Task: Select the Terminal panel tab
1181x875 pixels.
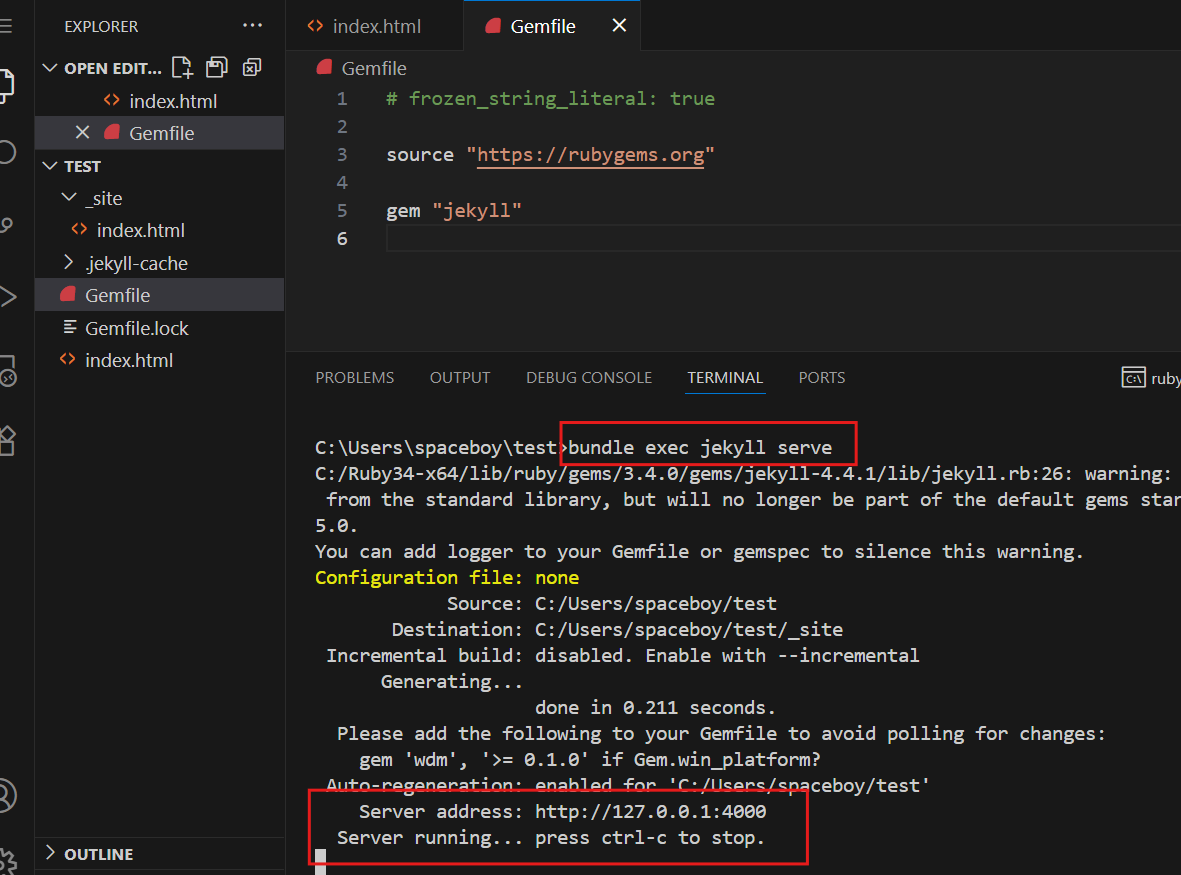Action: coord(725,377)
